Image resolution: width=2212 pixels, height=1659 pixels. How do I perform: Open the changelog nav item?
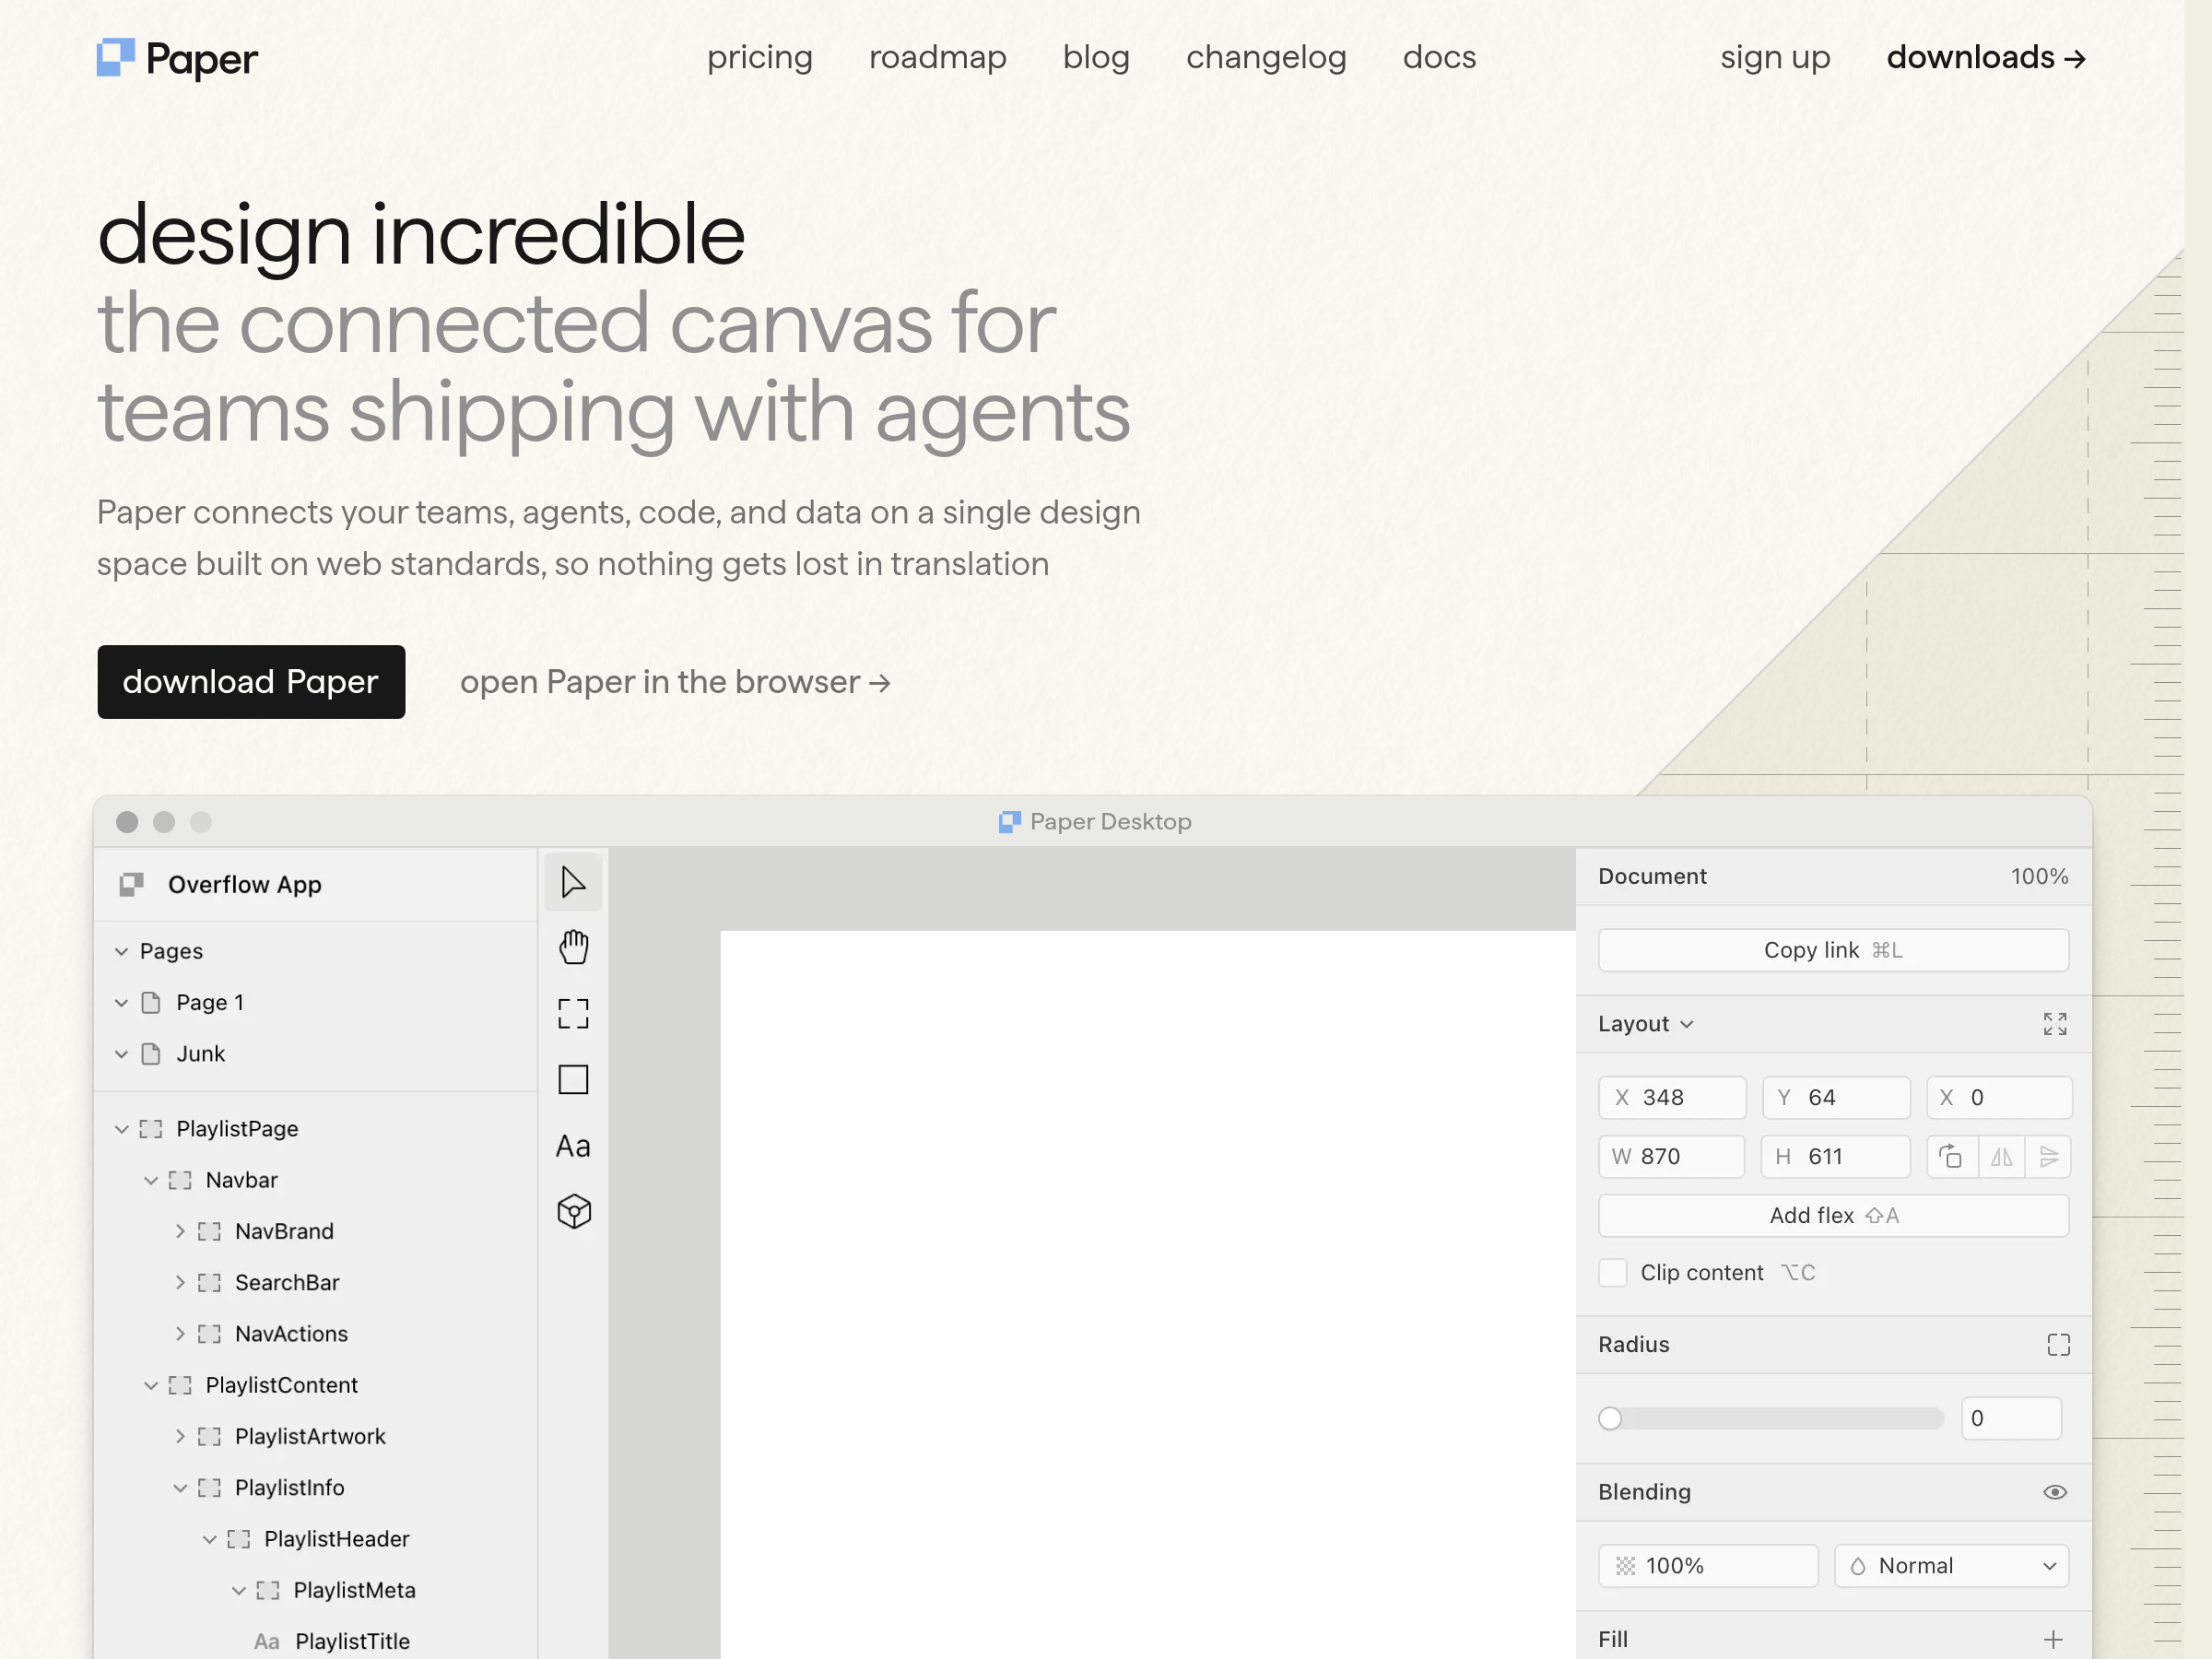(1266, 57)
